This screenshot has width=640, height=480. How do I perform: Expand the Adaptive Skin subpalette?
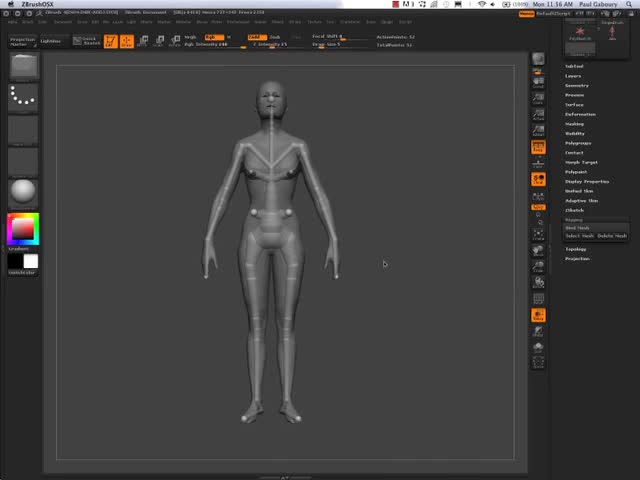(581, 201)
